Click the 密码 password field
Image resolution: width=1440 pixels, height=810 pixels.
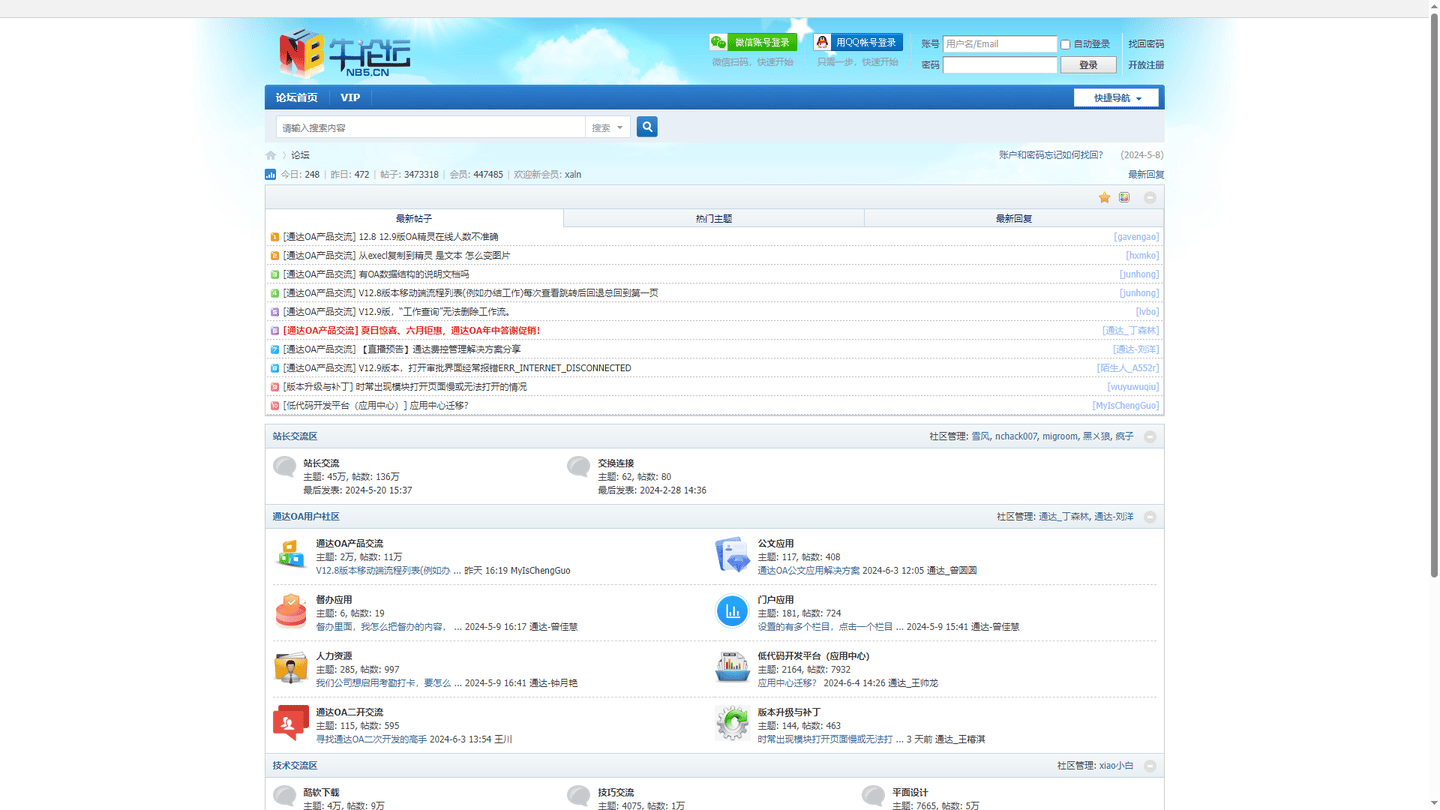point(1000,65)
